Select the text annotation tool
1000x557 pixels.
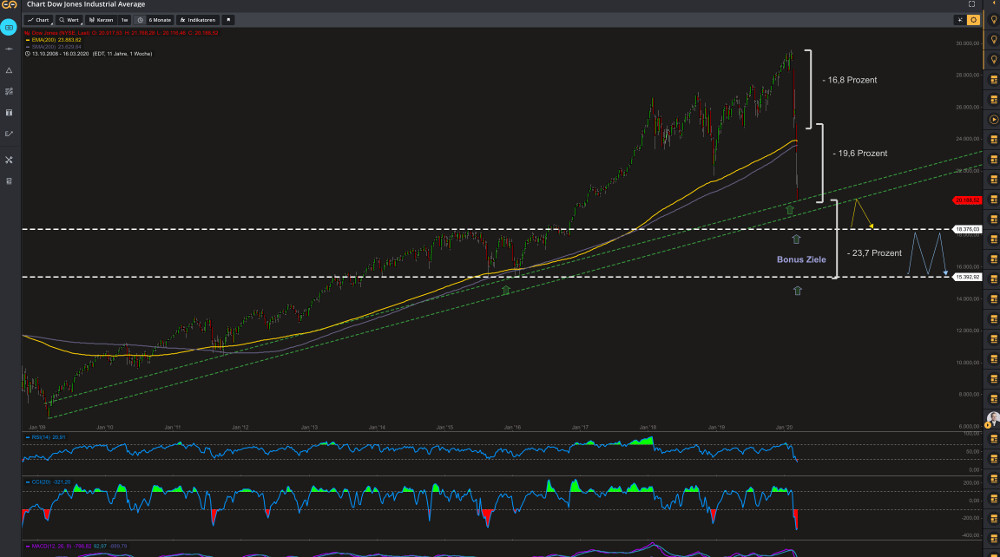point(9,112)
